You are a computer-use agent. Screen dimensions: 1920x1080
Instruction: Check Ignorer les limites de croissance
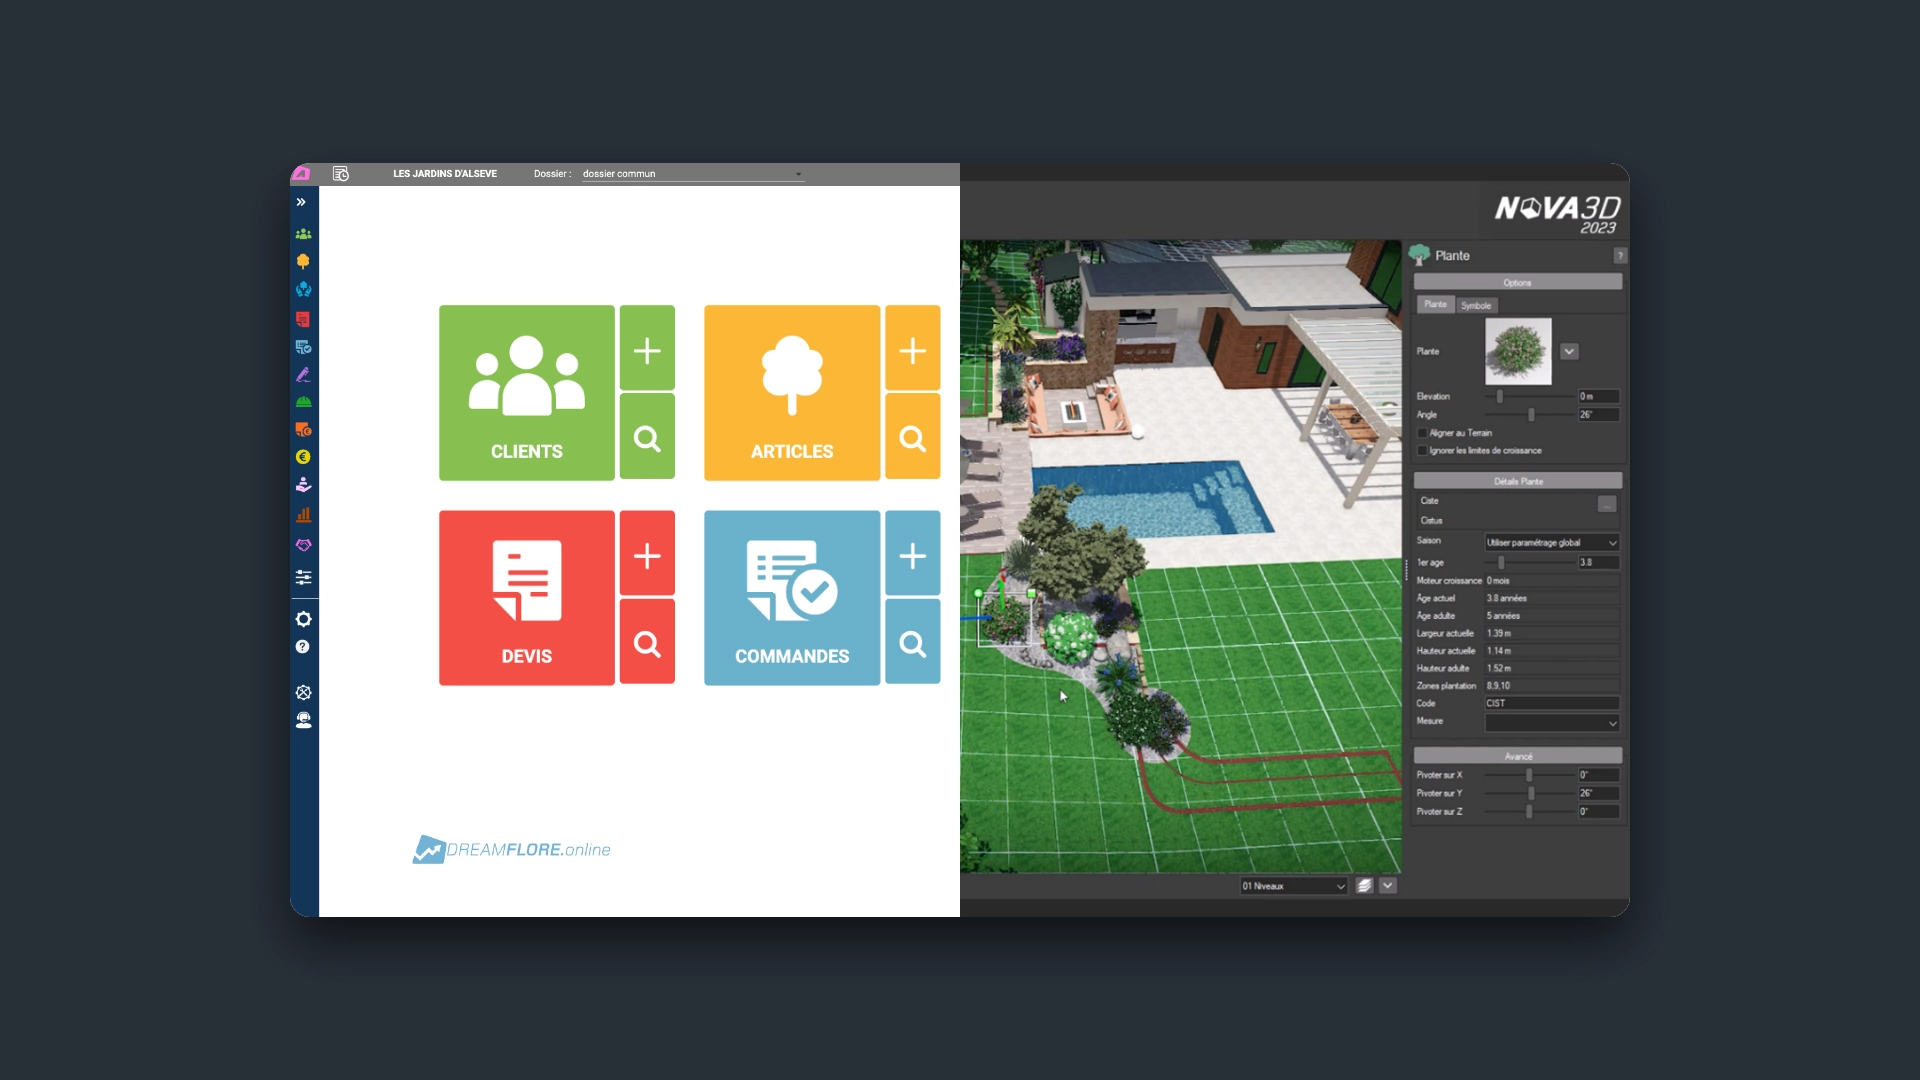1422,451
